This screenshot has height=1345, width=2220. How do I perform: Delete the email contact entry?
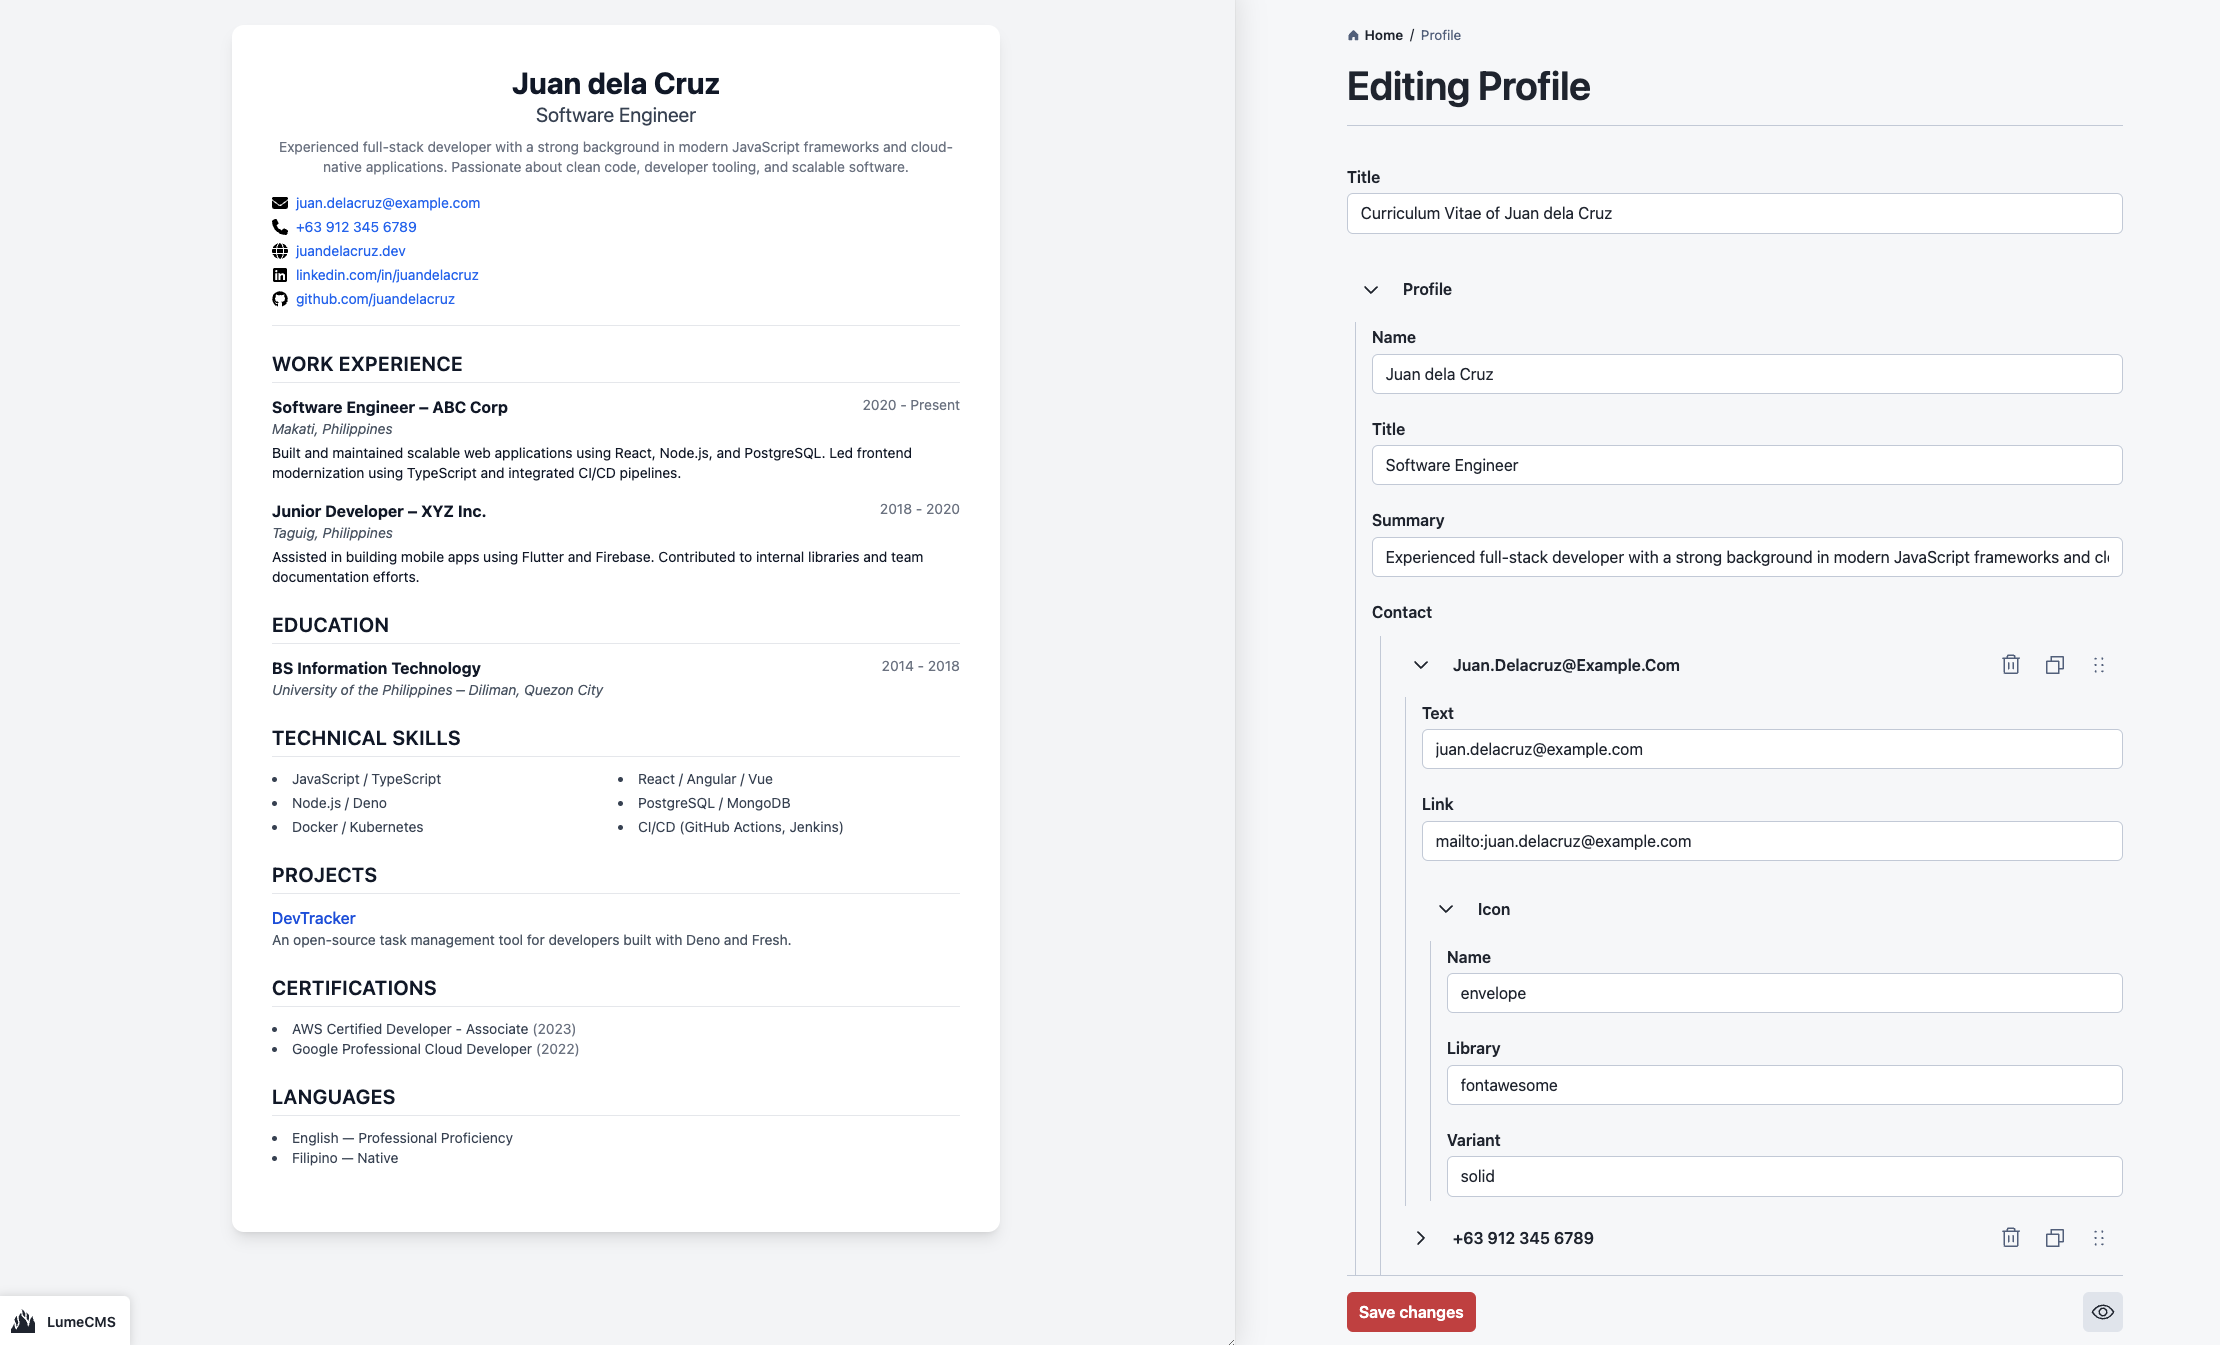pos(2011,665)
